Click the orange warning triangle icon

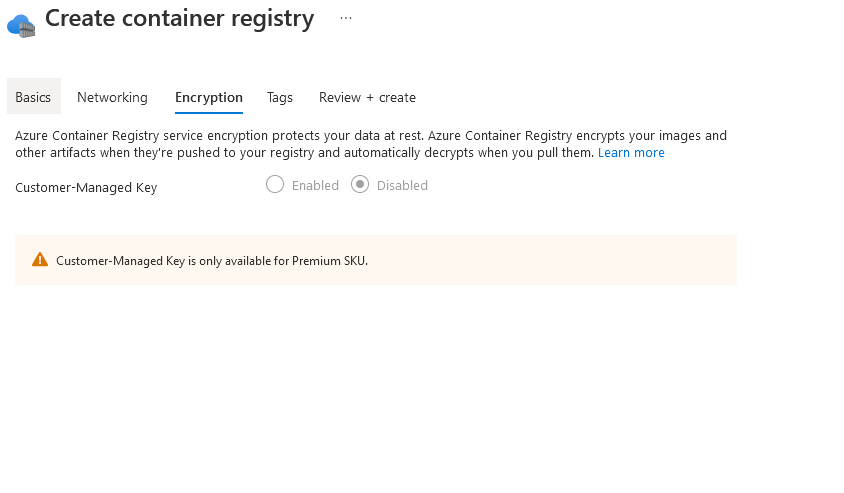tap(40, 260)
